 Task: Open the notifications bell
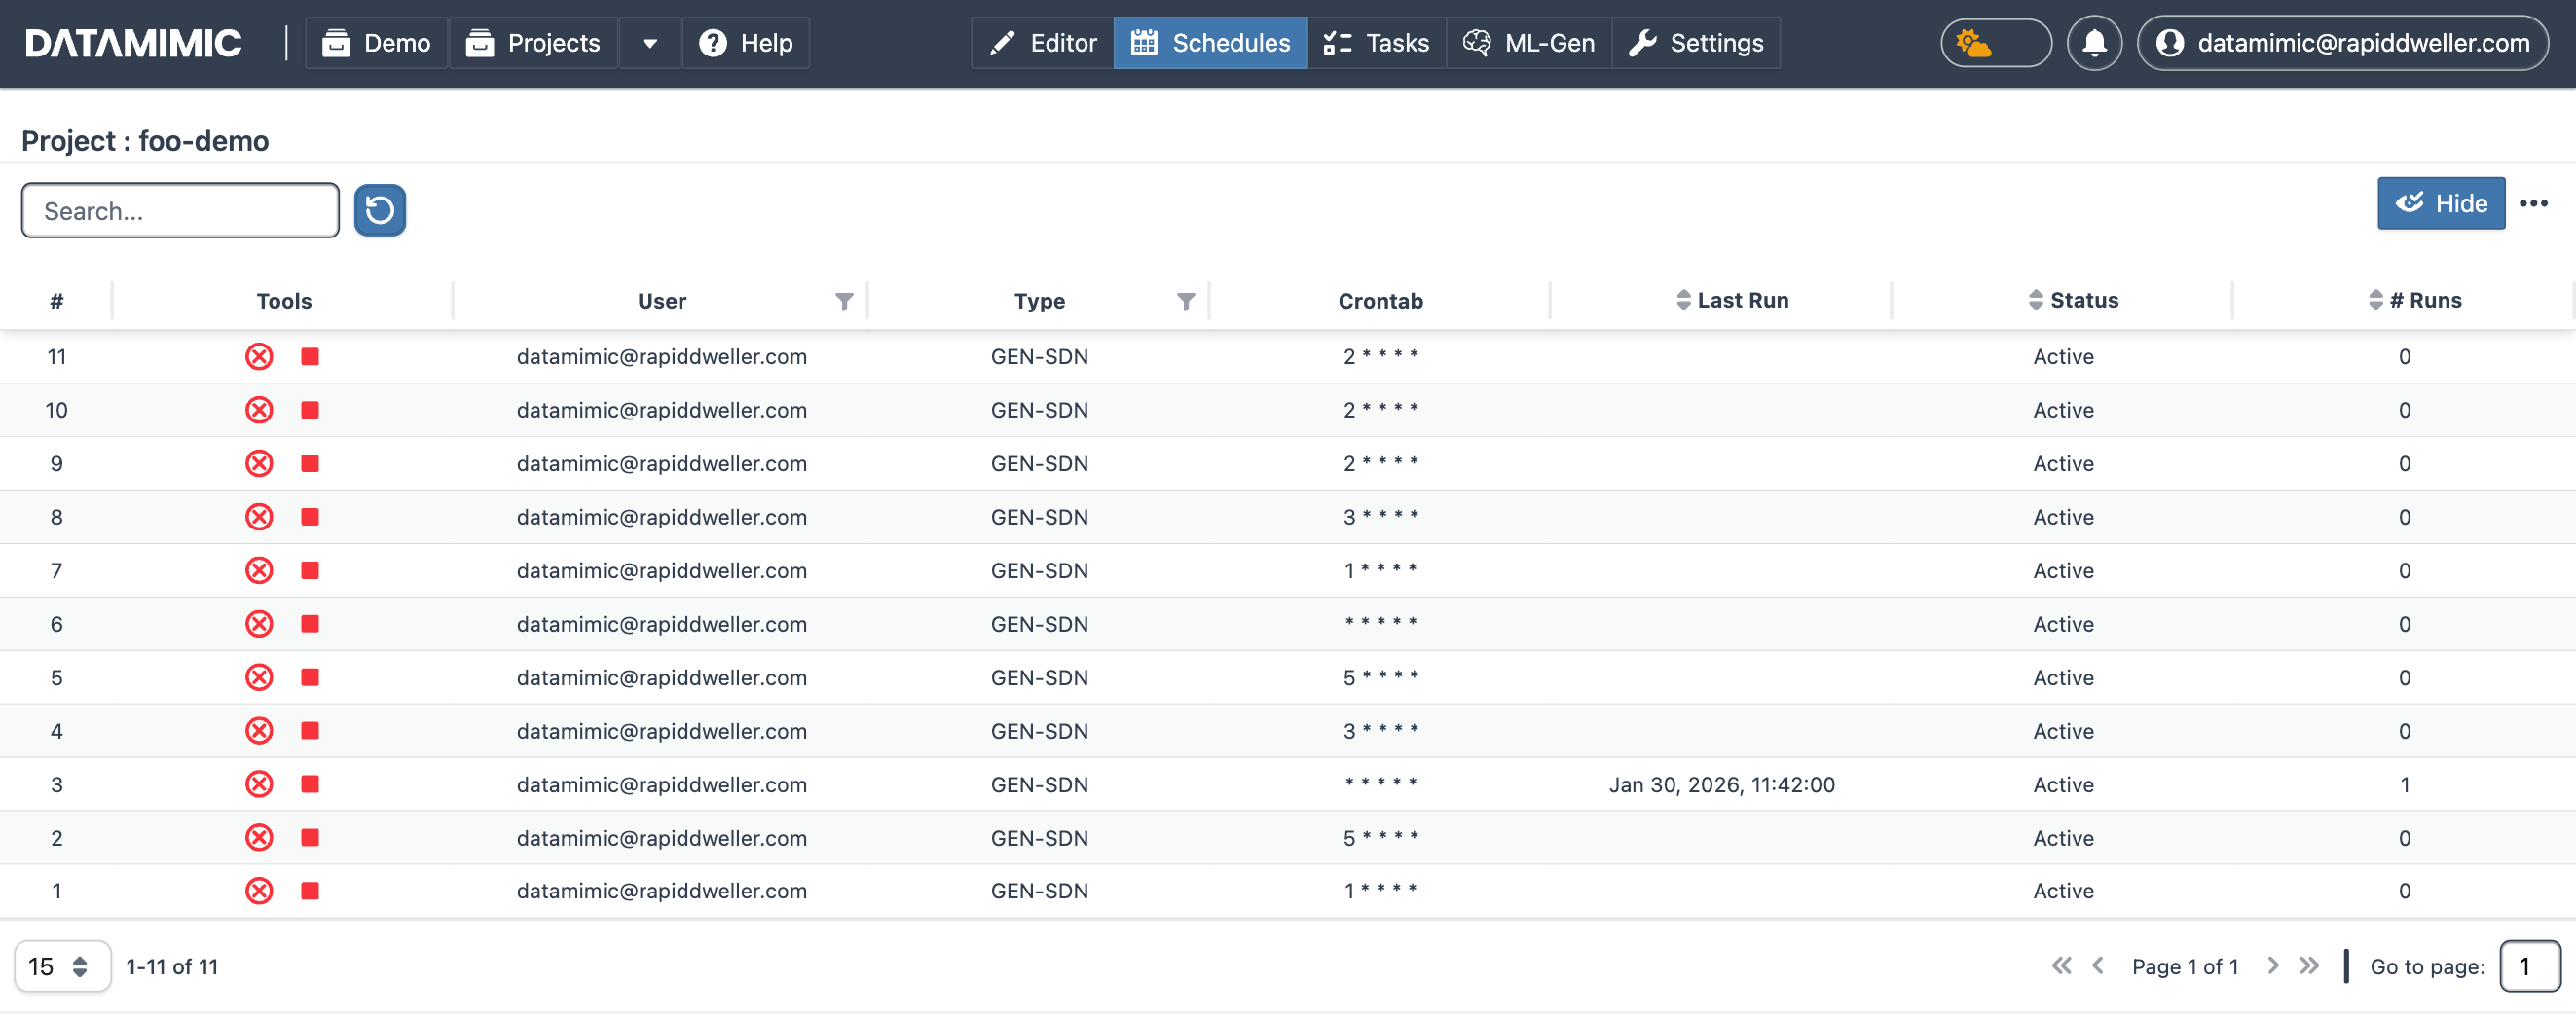point(2094,42)
